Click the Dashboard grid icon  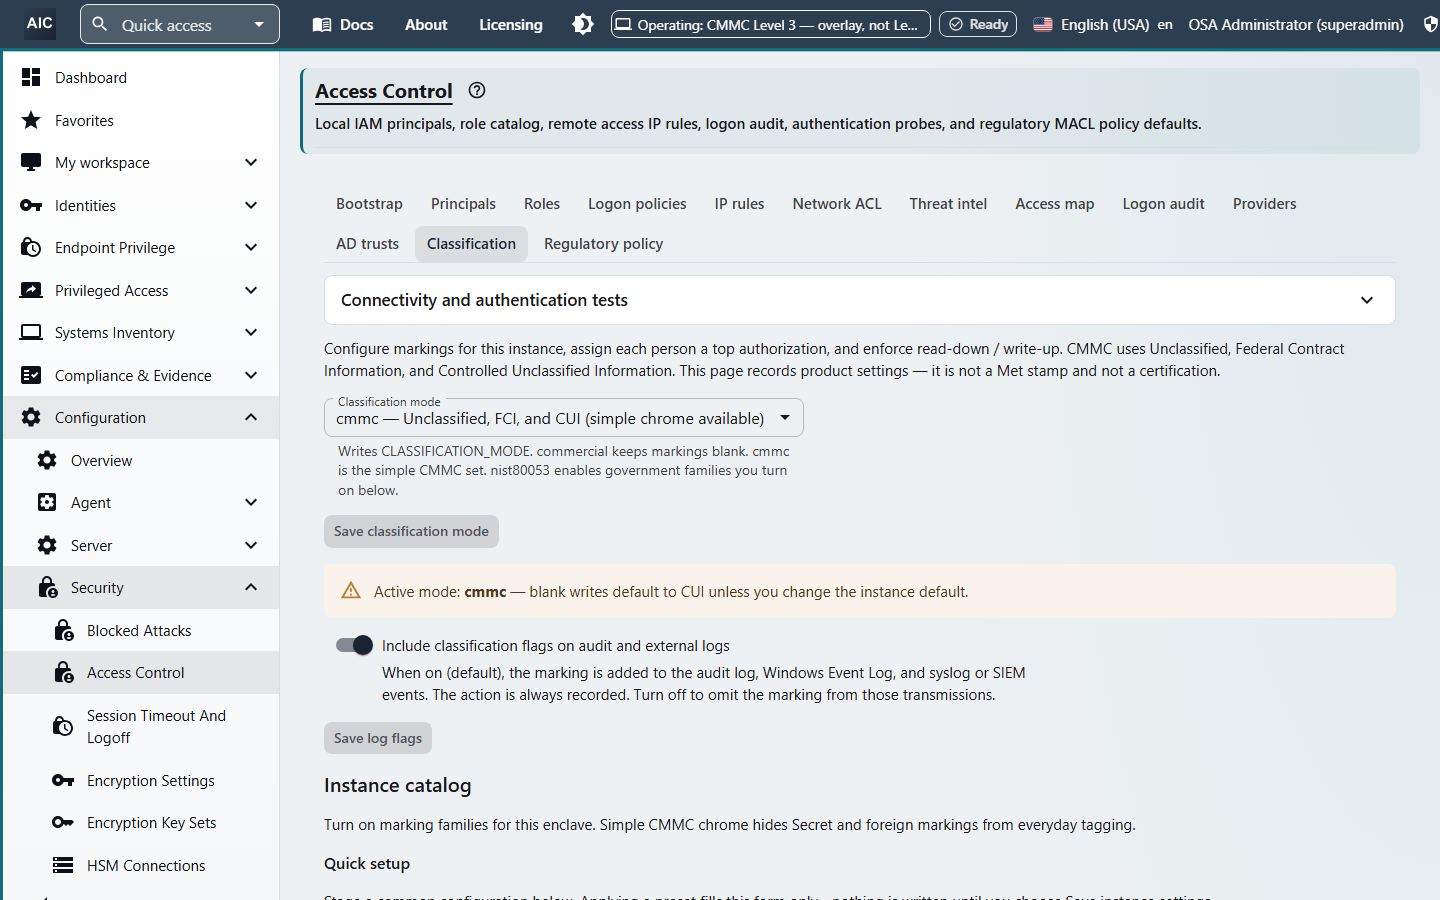[x=31, y=77]
